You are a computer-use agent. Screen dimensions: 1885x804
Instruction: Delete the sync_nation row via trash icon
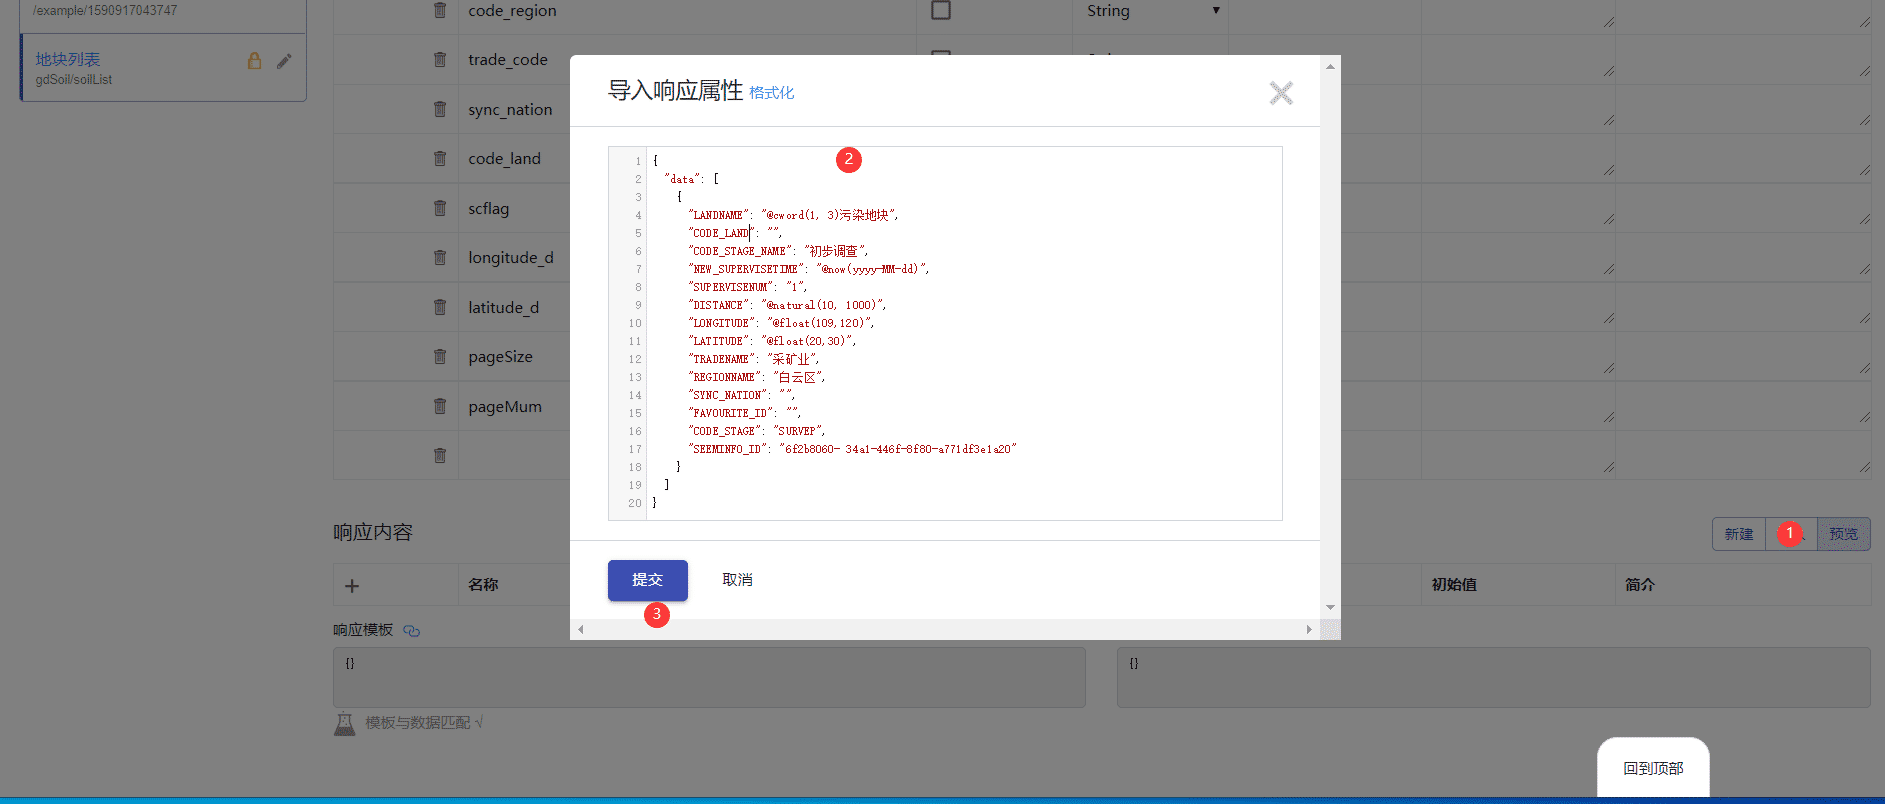(x=440, y=109)
